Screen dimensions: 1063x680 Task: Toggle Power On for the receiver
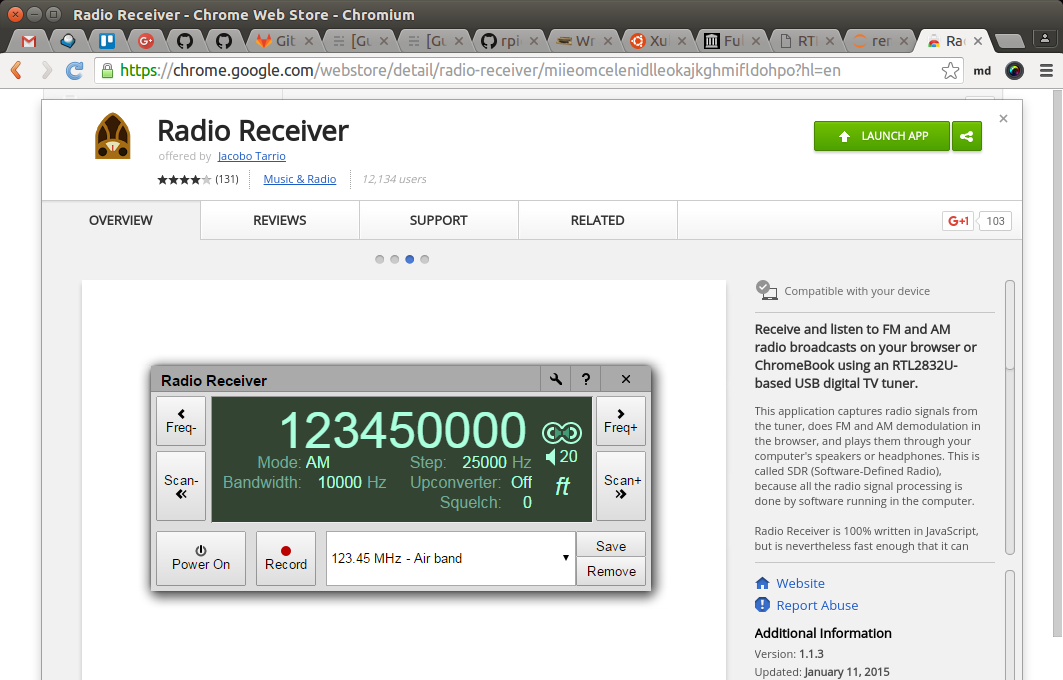[200, 558]
